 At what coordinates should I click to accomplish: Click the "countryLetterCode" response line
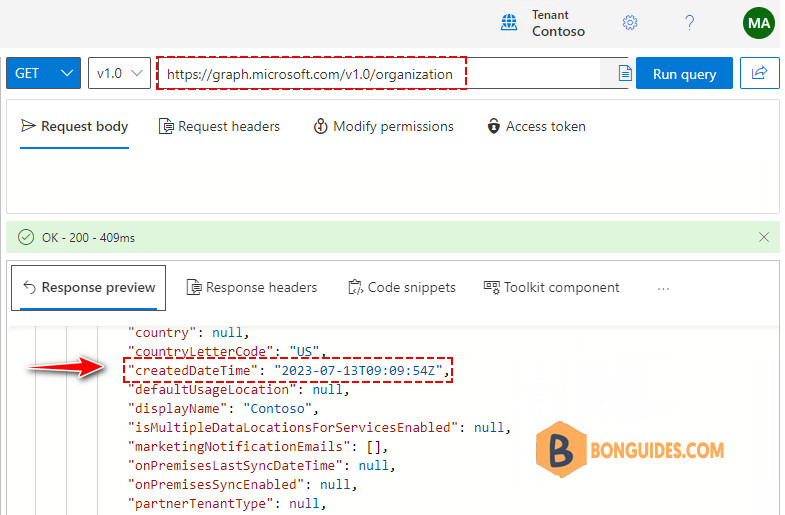click(227, 352)
